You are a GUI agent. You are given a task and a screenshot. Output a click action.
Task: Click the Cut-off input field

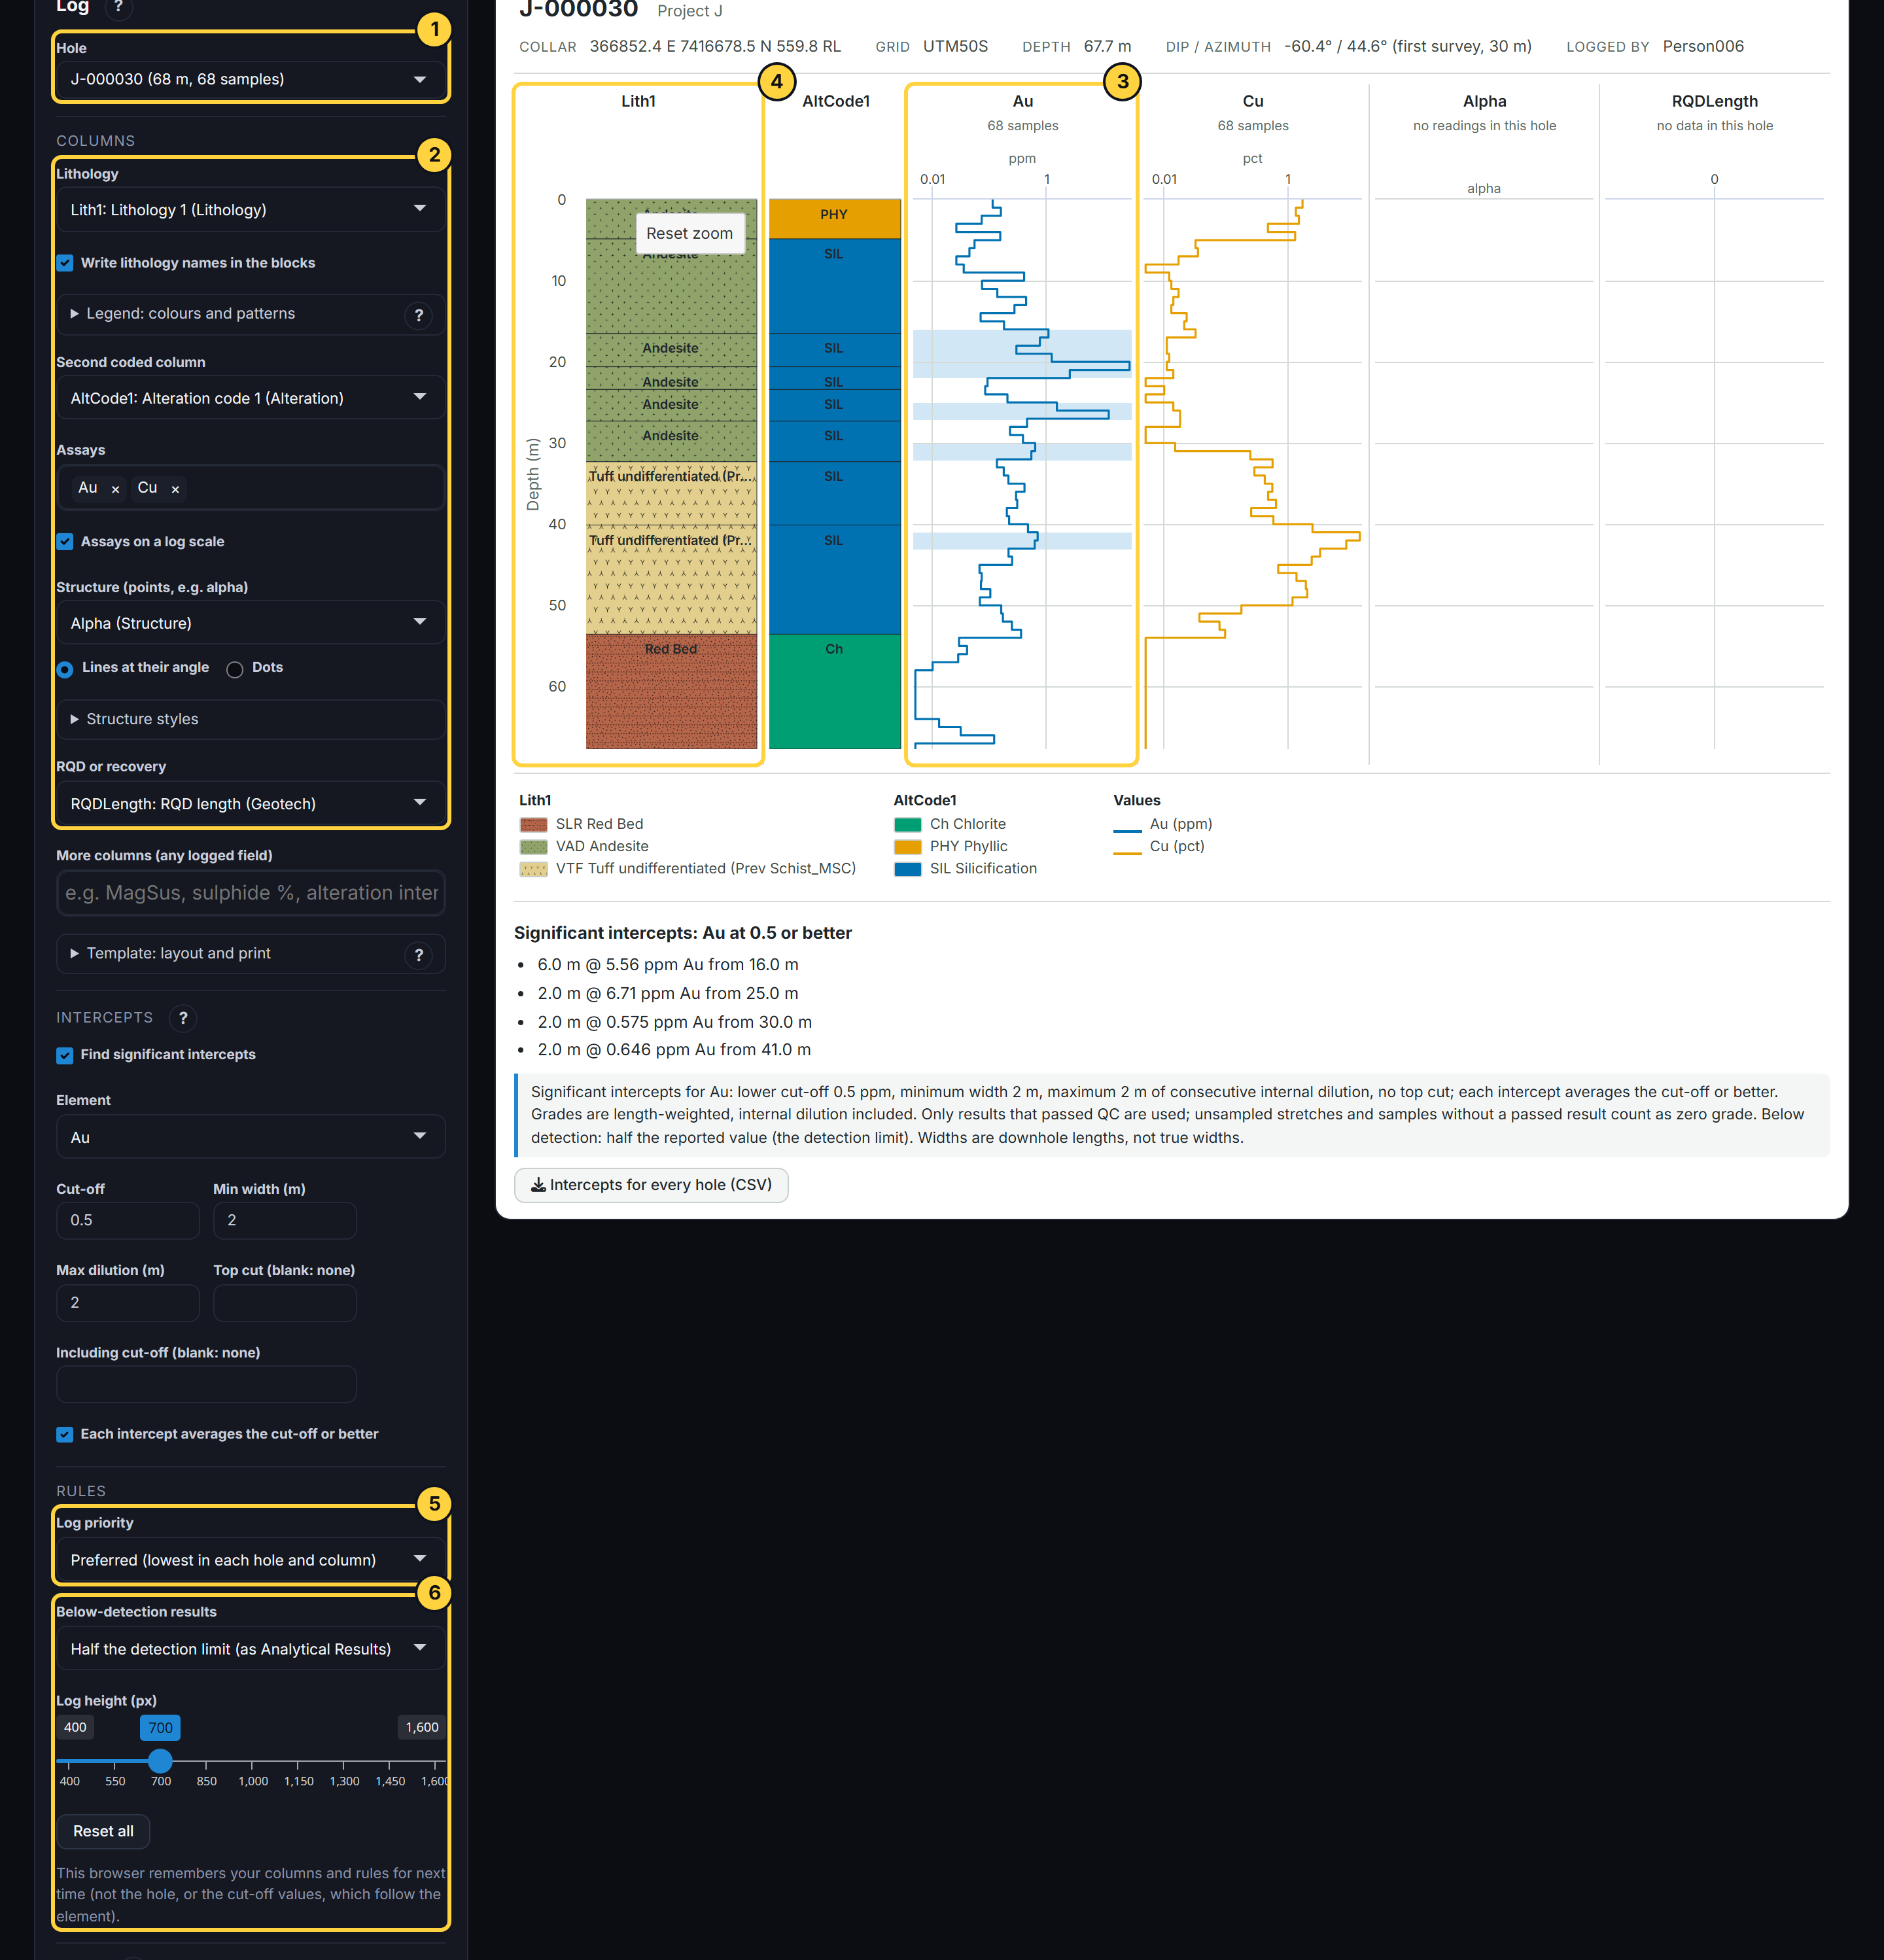(128, 1221)
